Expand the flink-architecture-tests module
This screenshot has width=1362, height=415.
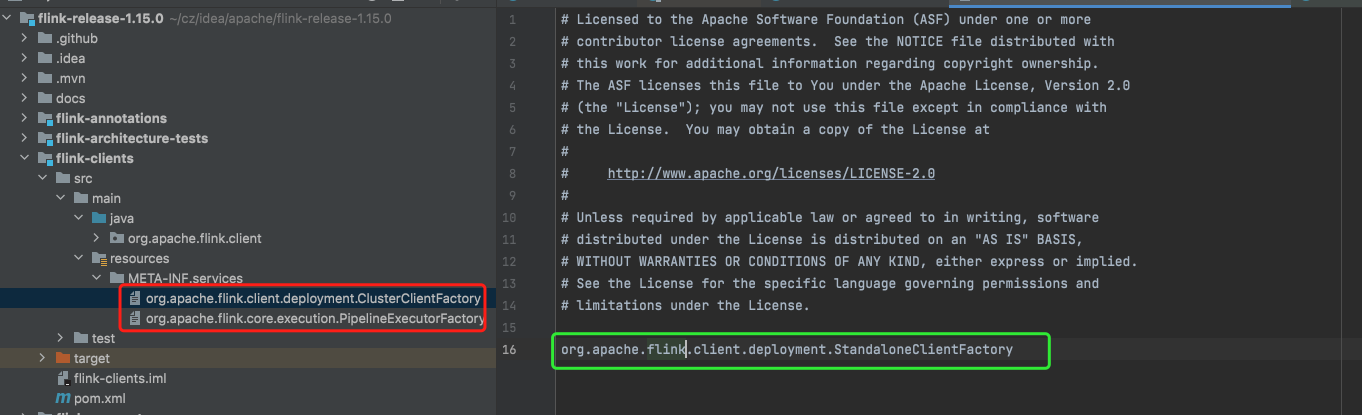26,138
